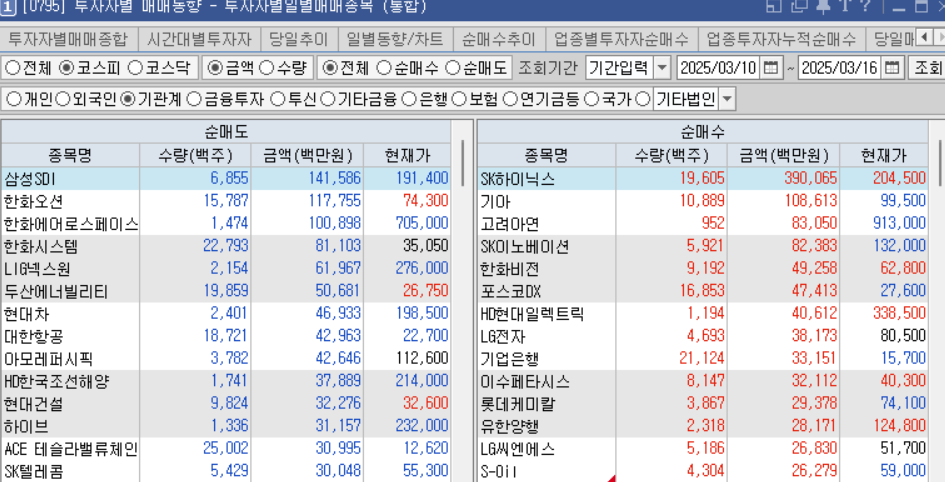Select the S-Oil row
Image resolution: width=945 pixels, height=482 pixels.
pos(703,471)
